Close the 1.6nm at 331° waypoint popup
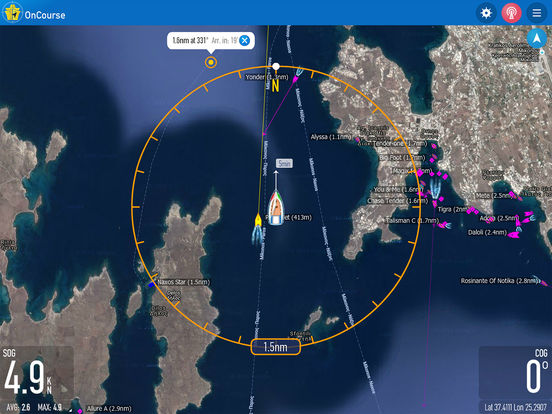552x414 pixels. tap(244, 40)
